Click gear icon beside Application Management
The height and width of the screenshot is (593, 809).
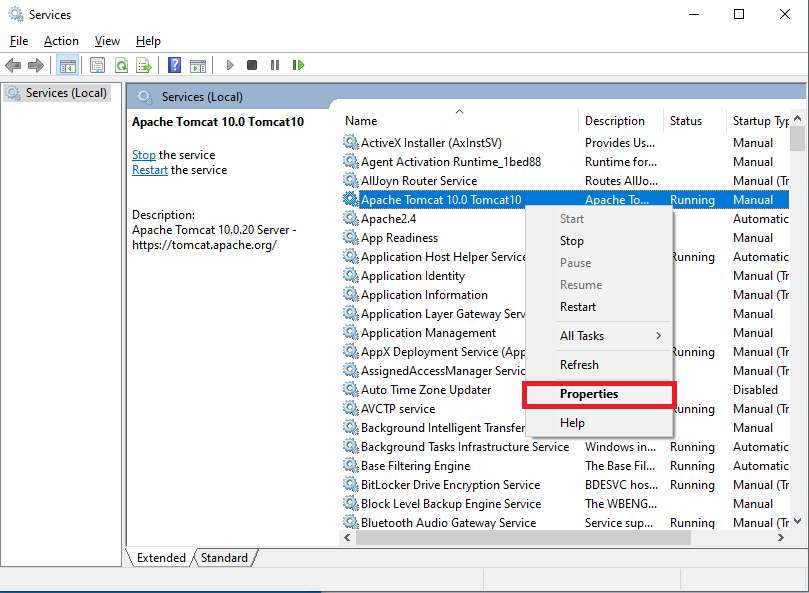tap(351, 332)
